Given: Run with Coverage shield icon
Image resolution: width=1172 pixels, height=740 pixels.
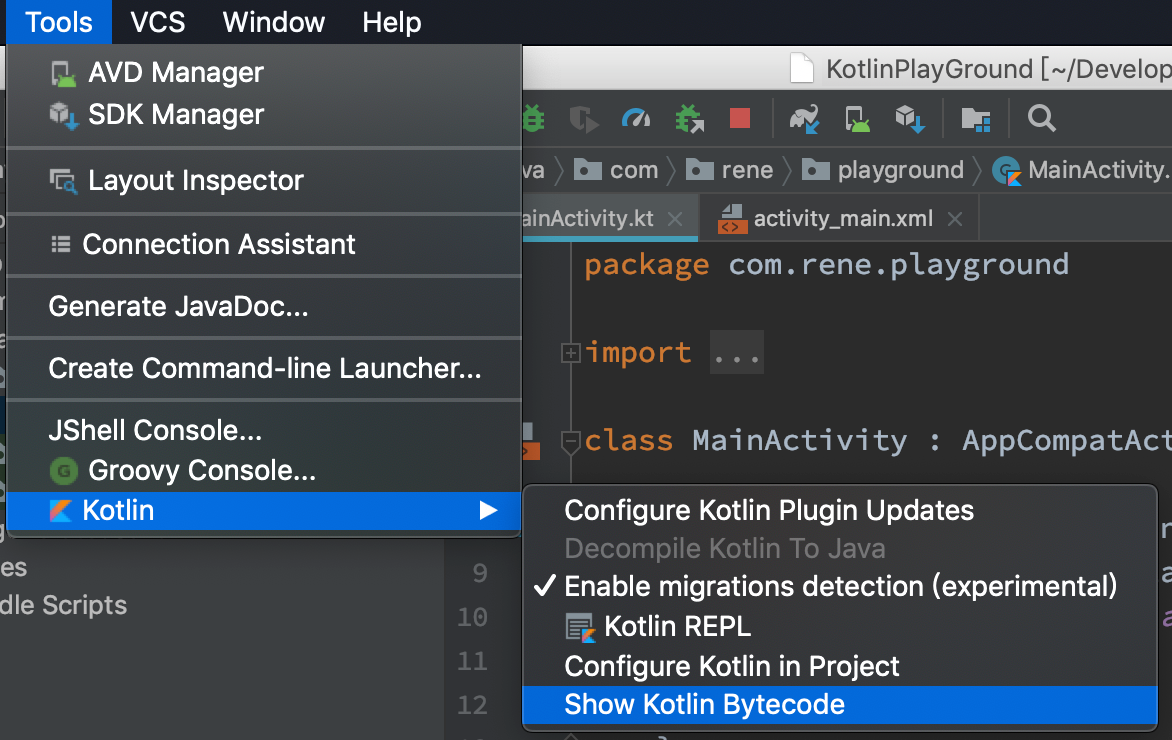Looking at the screenshot, I should (x=583, y=119).
